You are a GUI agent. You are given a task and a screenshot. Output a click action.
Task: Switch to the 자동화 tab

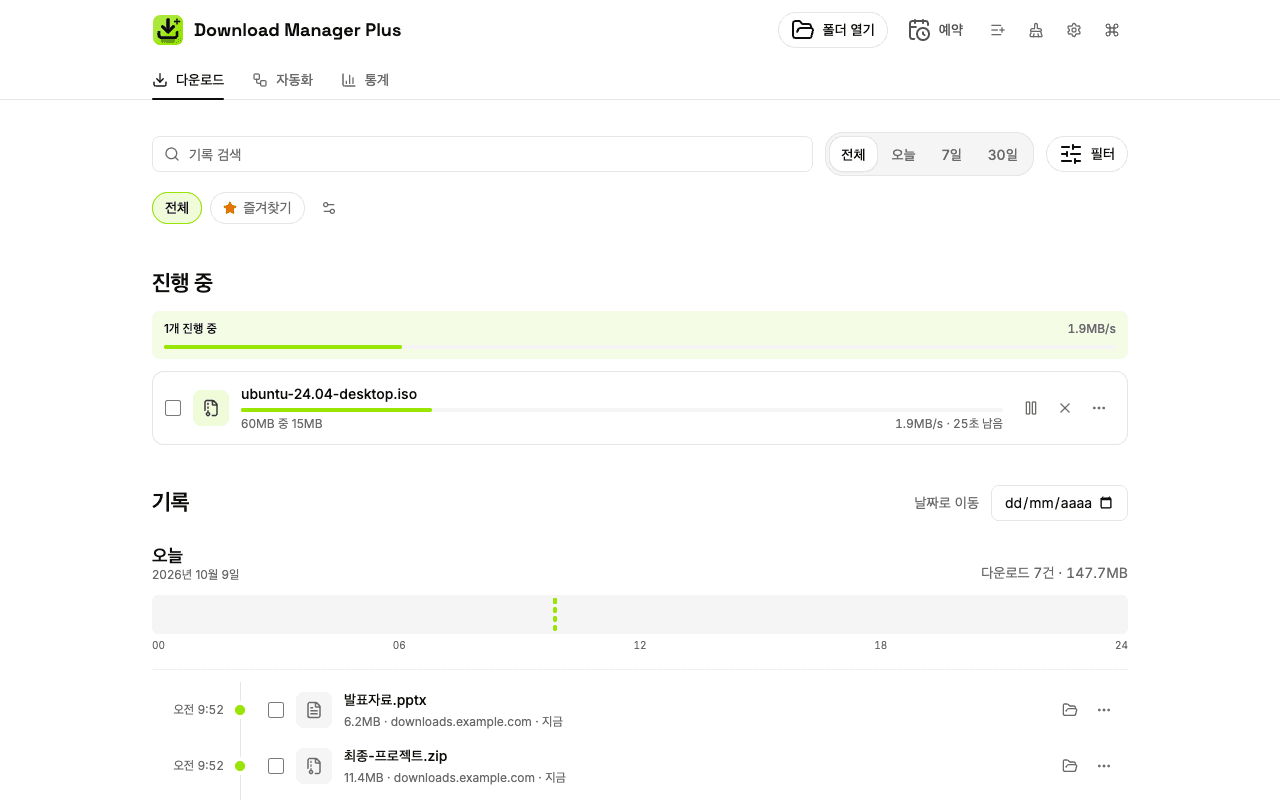tap(283, 80)
